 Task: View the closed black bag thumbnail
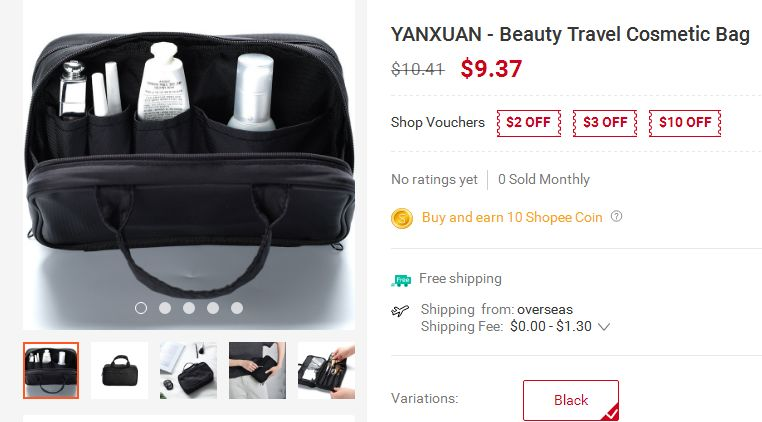point(120,370)
